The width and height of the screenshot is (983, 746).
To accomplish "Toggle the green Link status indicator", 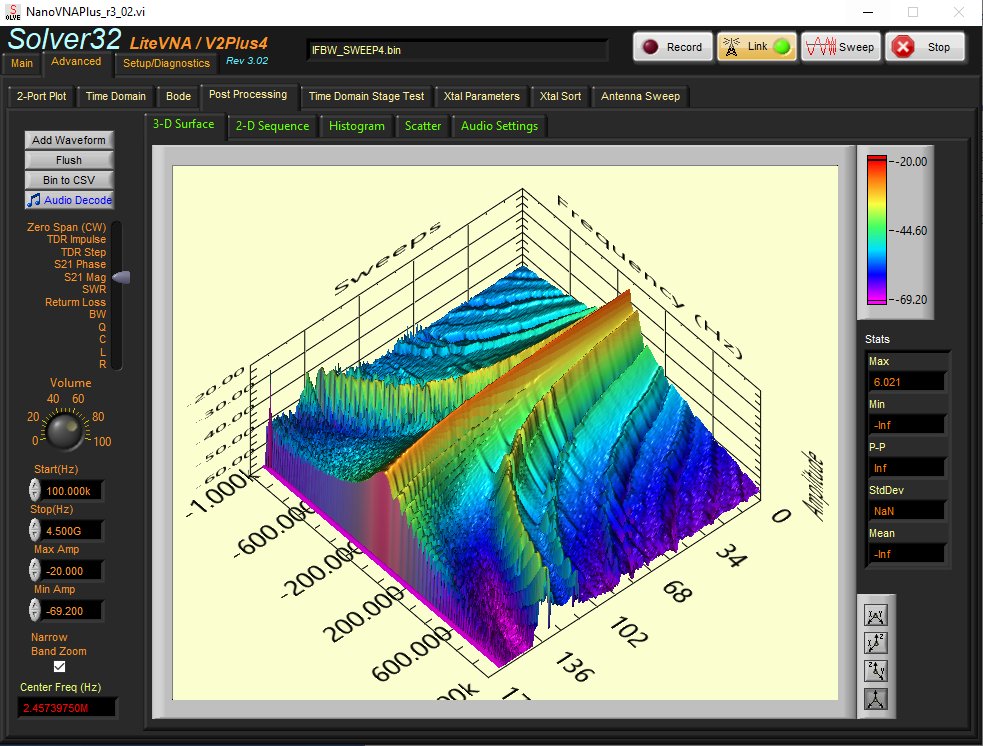I will (x=782, y=47).
